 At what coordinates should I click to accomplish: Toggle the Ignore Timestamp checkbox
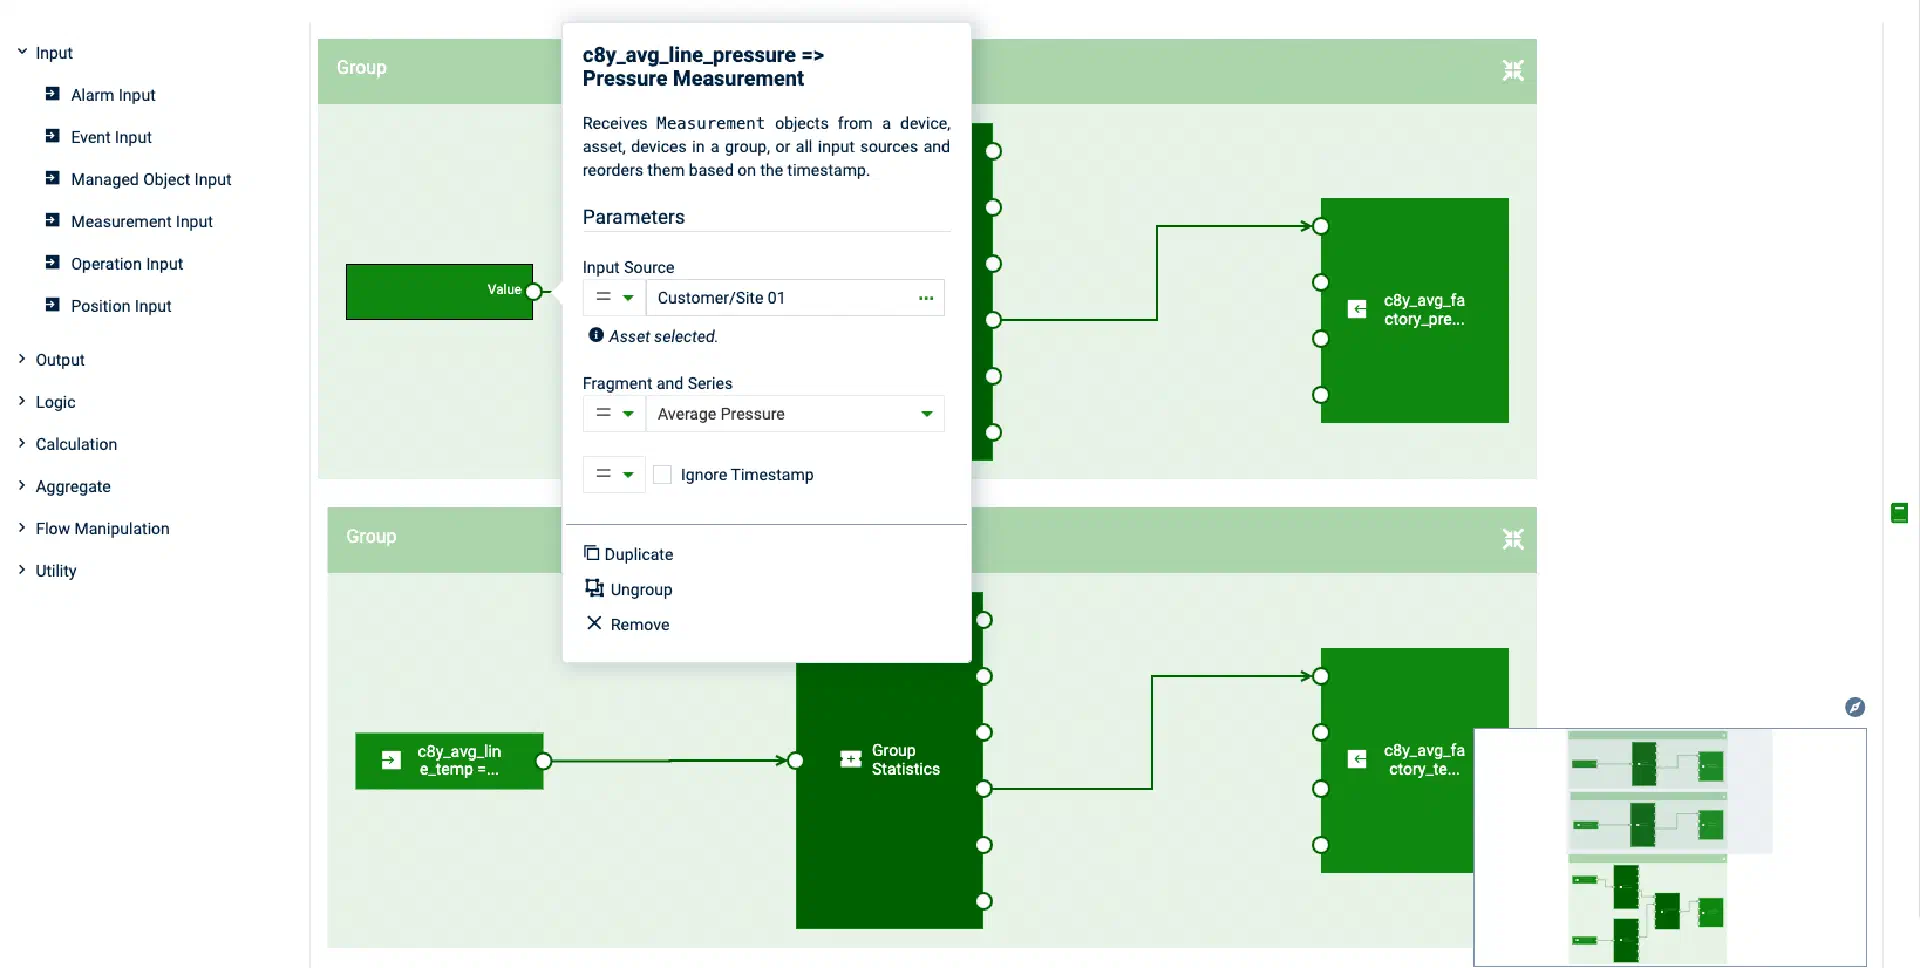(662, 474)
